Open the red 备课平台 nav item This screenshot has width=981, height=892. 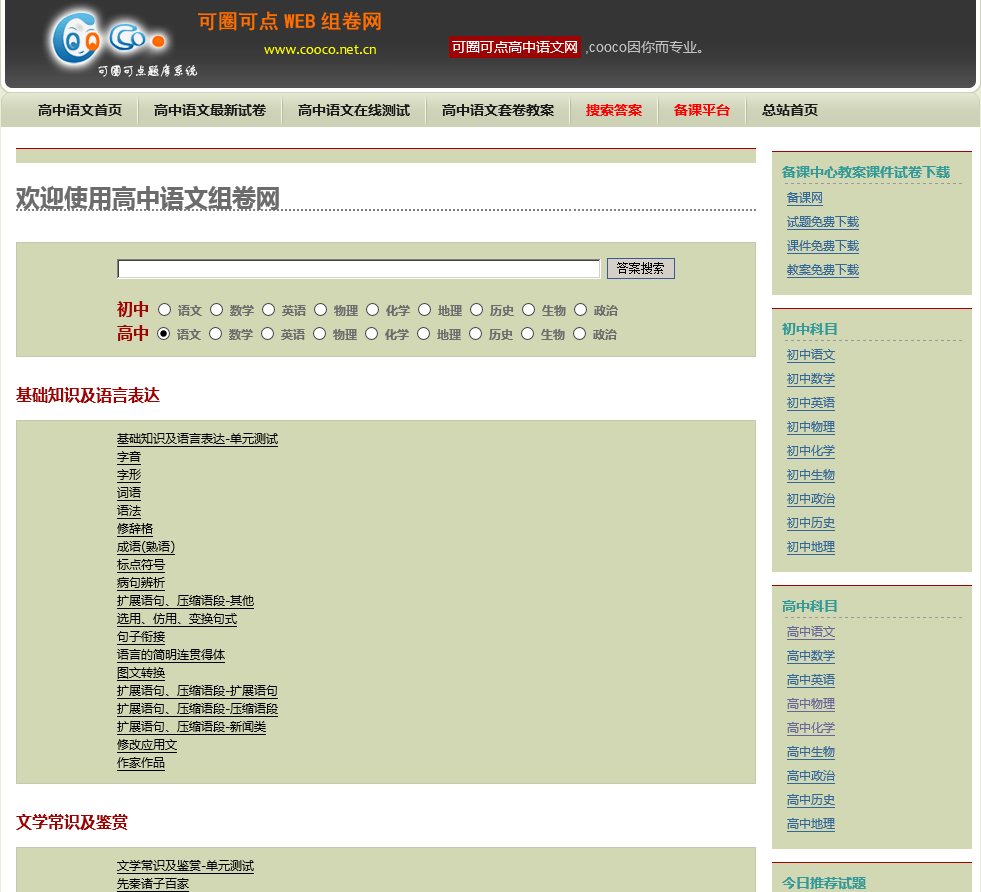pyautogui.click(x=701, y=111)
